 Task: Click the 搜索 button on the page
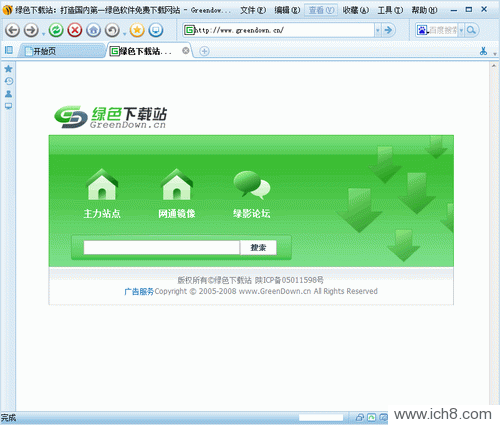258,248
